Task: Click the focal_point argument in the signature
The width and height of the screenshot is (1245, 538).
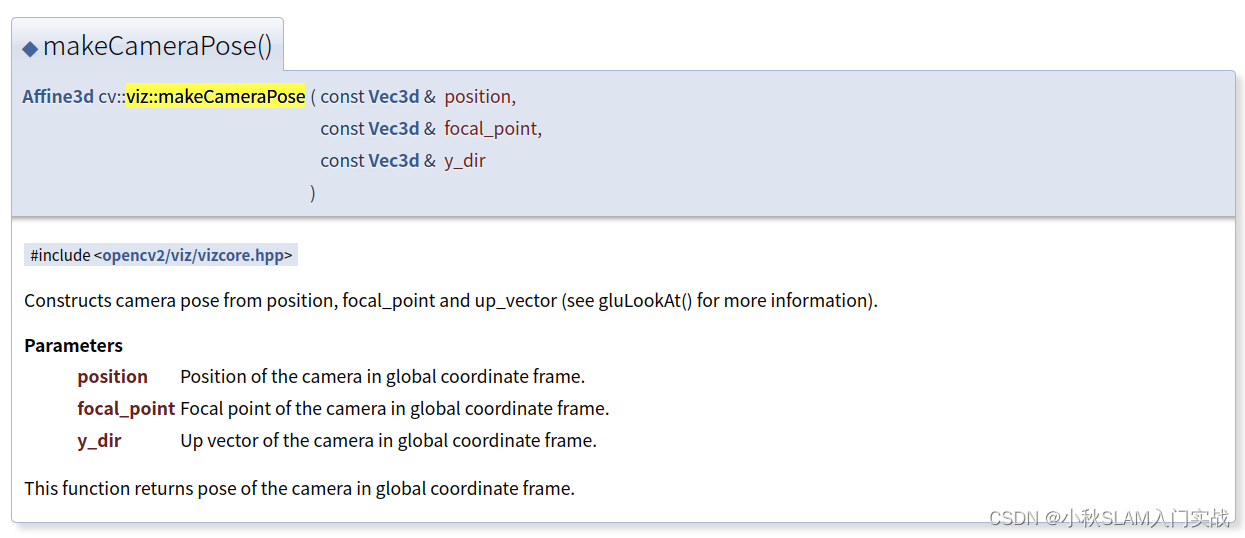Action: [x=490, y=129]
